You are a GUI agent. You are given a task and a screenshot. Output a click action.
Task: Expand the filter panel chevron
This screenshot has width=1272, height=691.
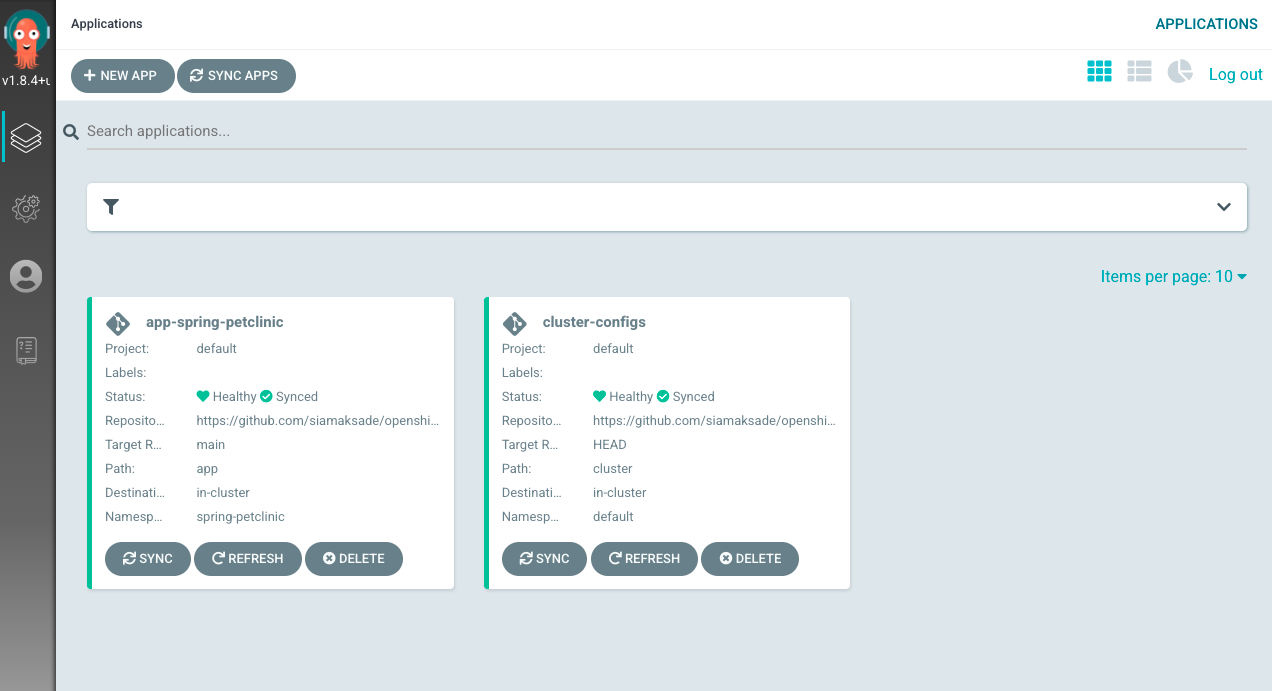[1223, 207]
